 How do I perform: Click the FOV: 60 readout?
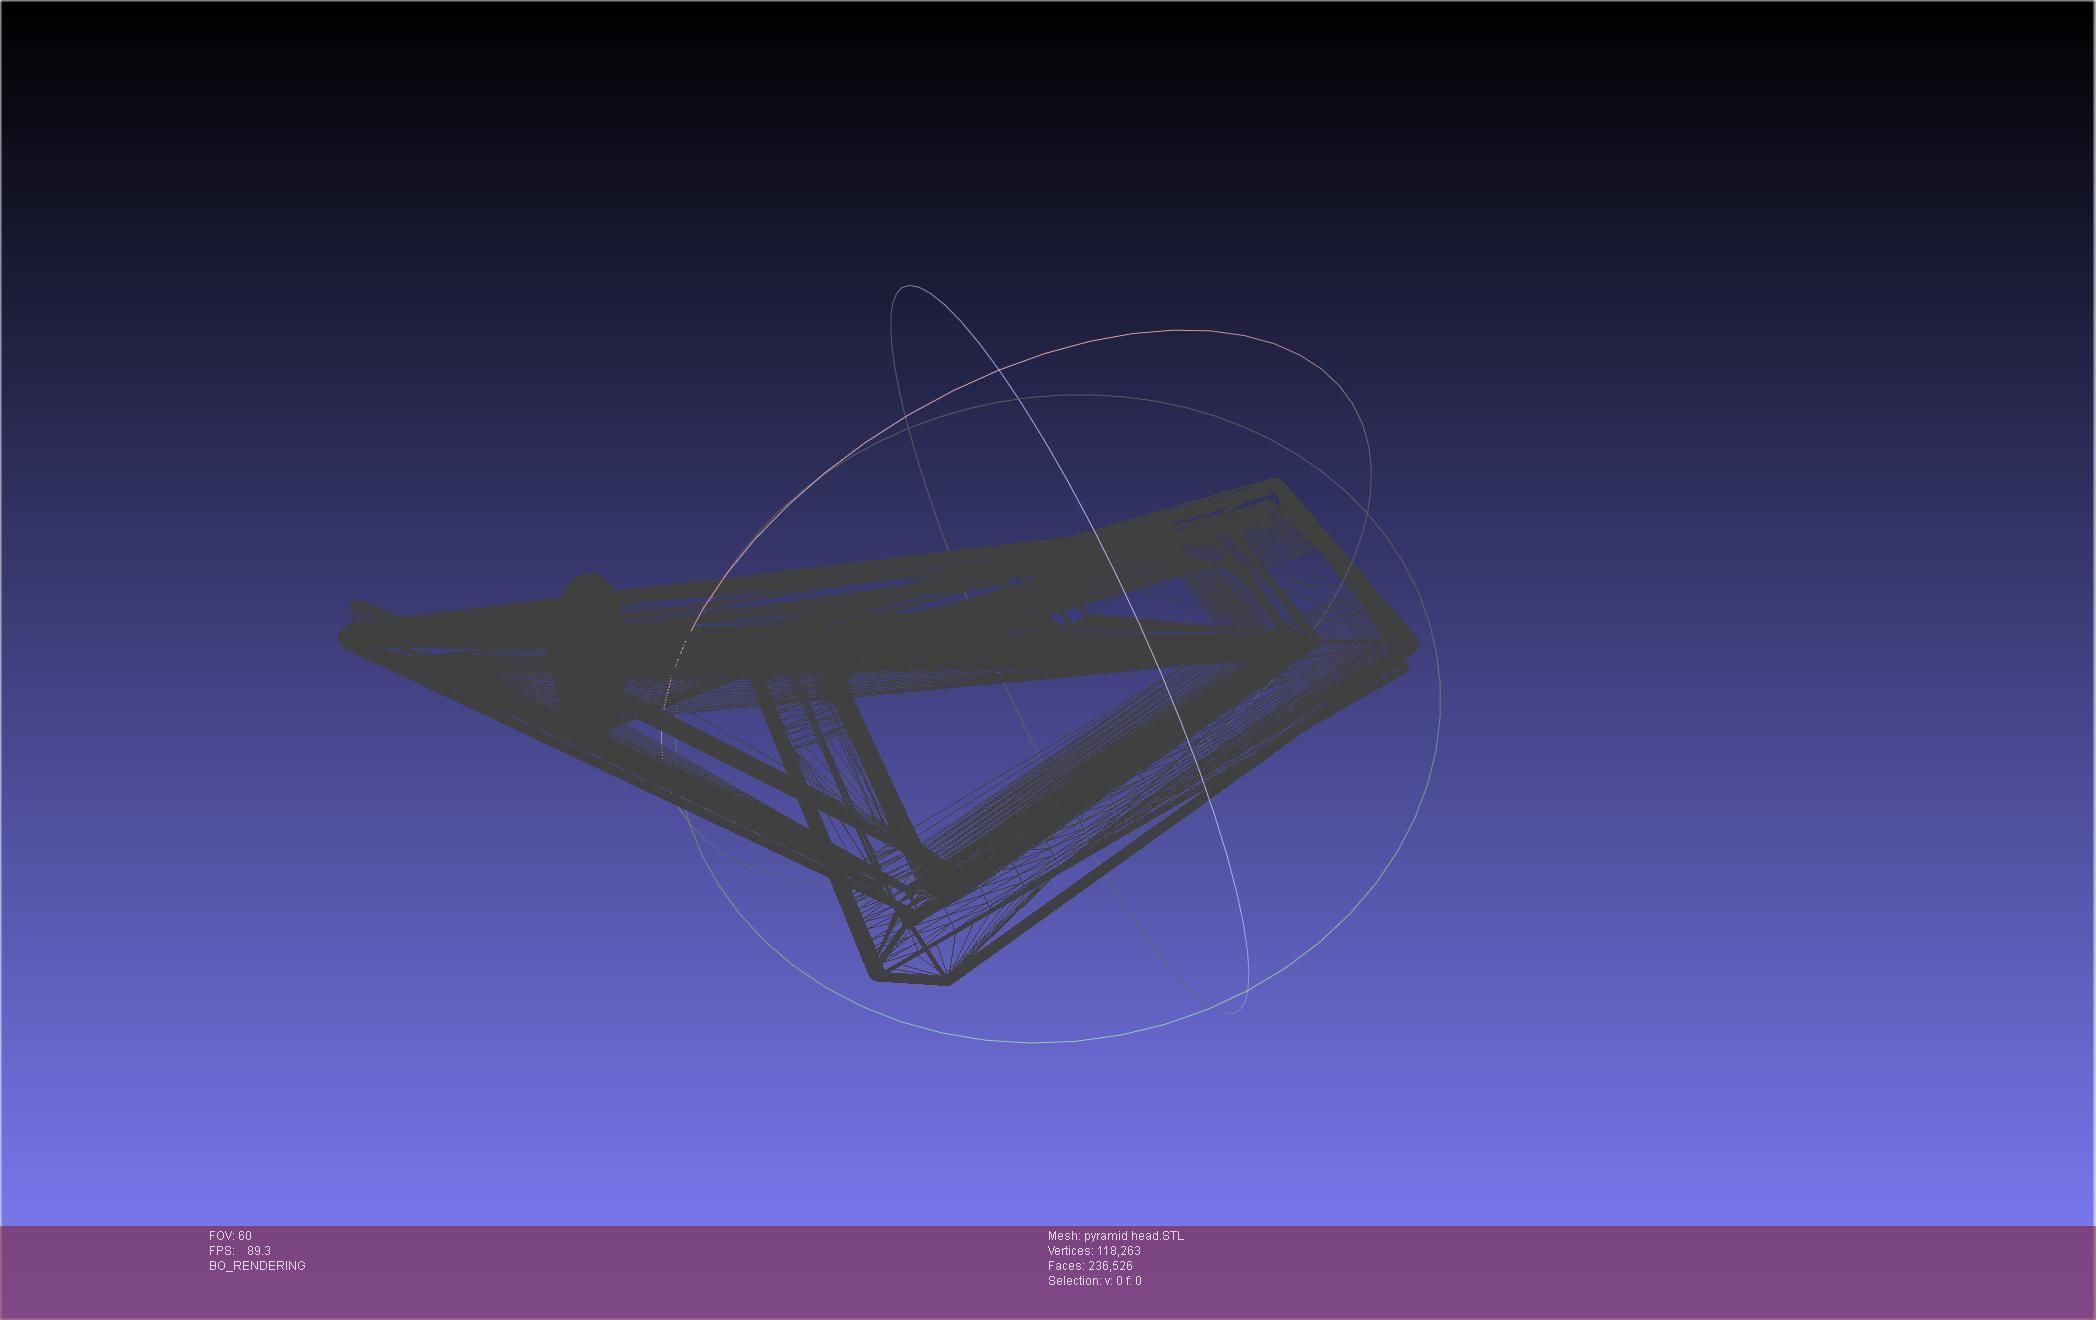coord(230,1236)
